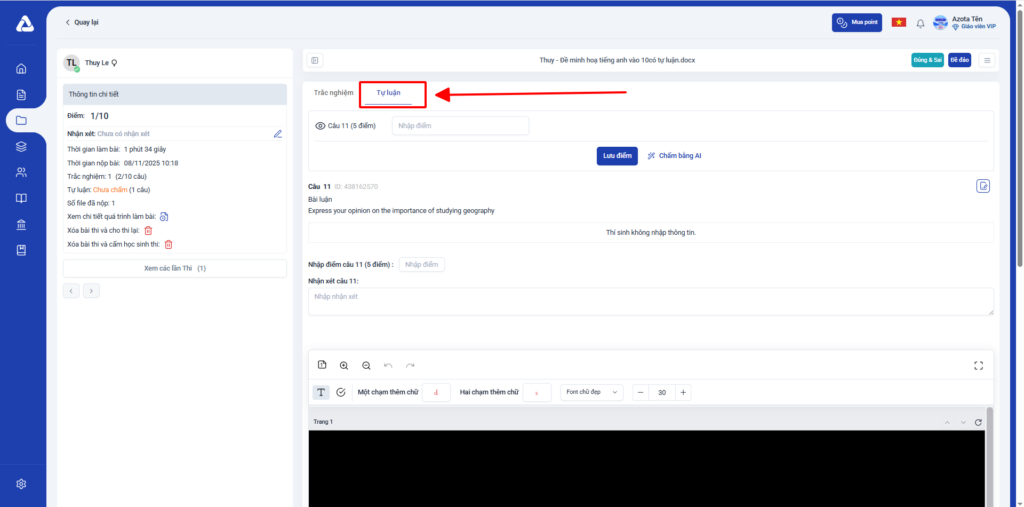Click the zoom out magnifier icon
Screen dimensions: 1024x507
coord(366,366)
